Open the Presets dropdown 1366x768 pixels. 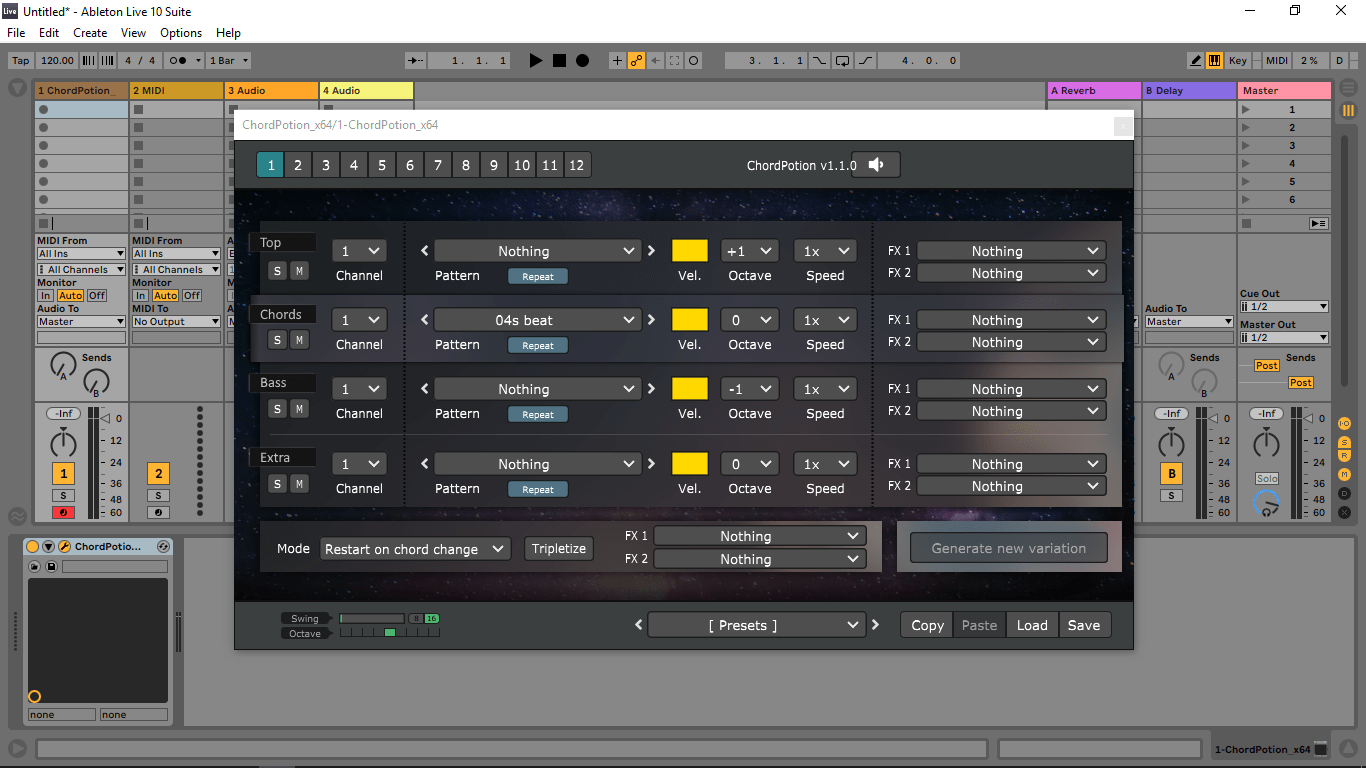coord(755,625)
